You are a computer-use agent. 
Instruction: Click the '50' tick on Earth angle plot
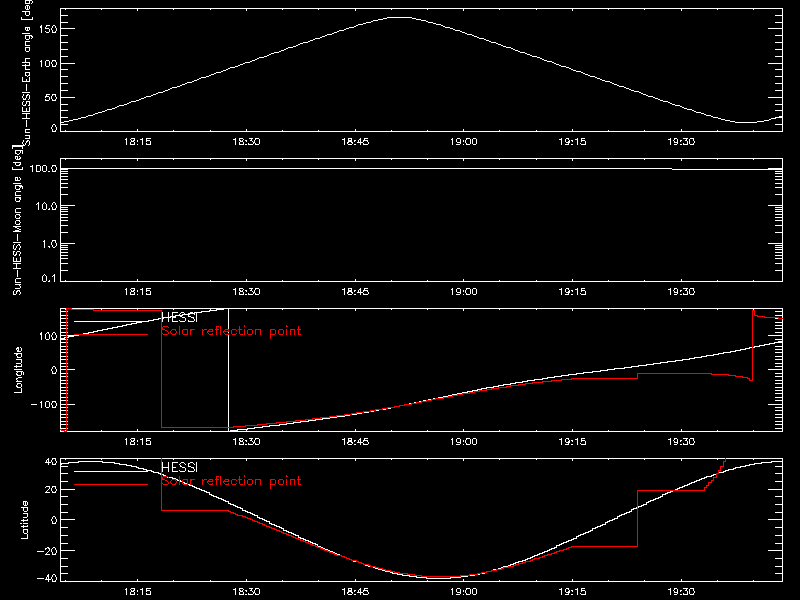click(x=51, y=97)
